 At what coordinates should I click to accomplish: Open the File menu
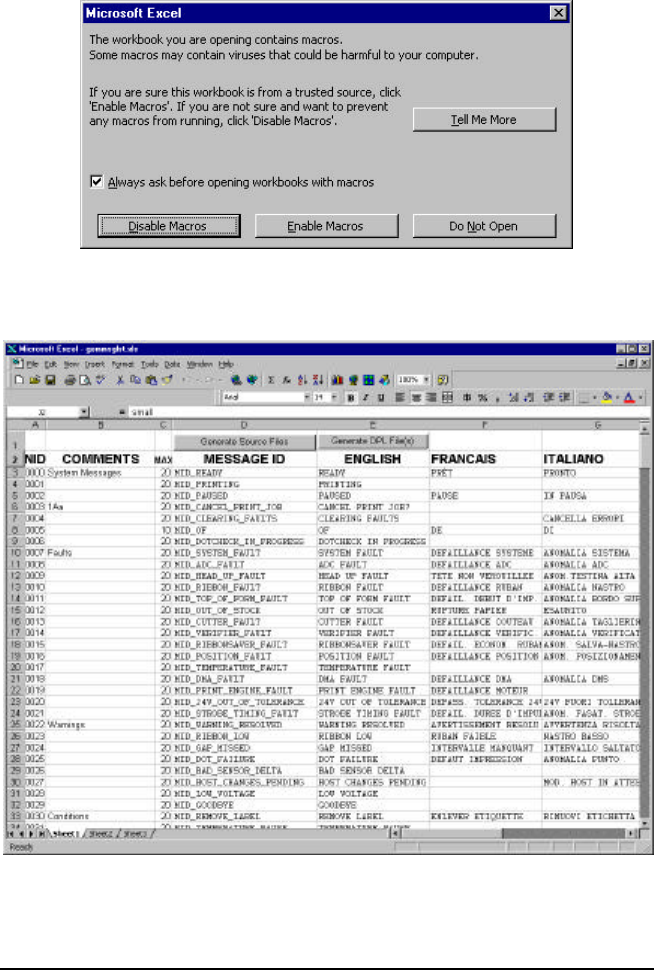(x=33, y=364)
